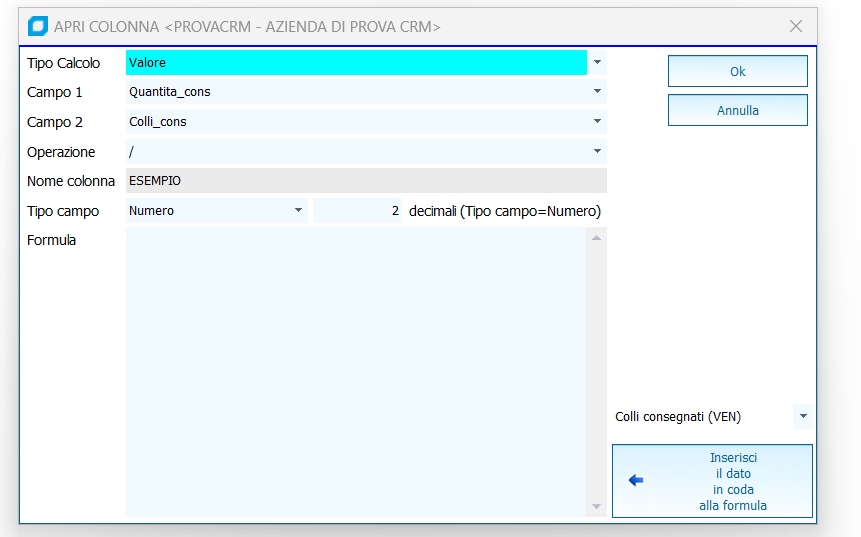Click the Nome colonna label

point(71,181)
